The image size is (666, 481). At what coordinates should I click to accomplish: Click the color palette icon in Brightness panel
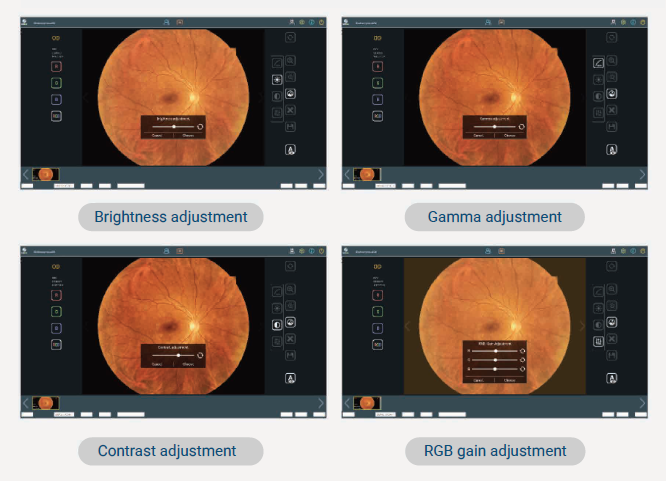point(291,93)
